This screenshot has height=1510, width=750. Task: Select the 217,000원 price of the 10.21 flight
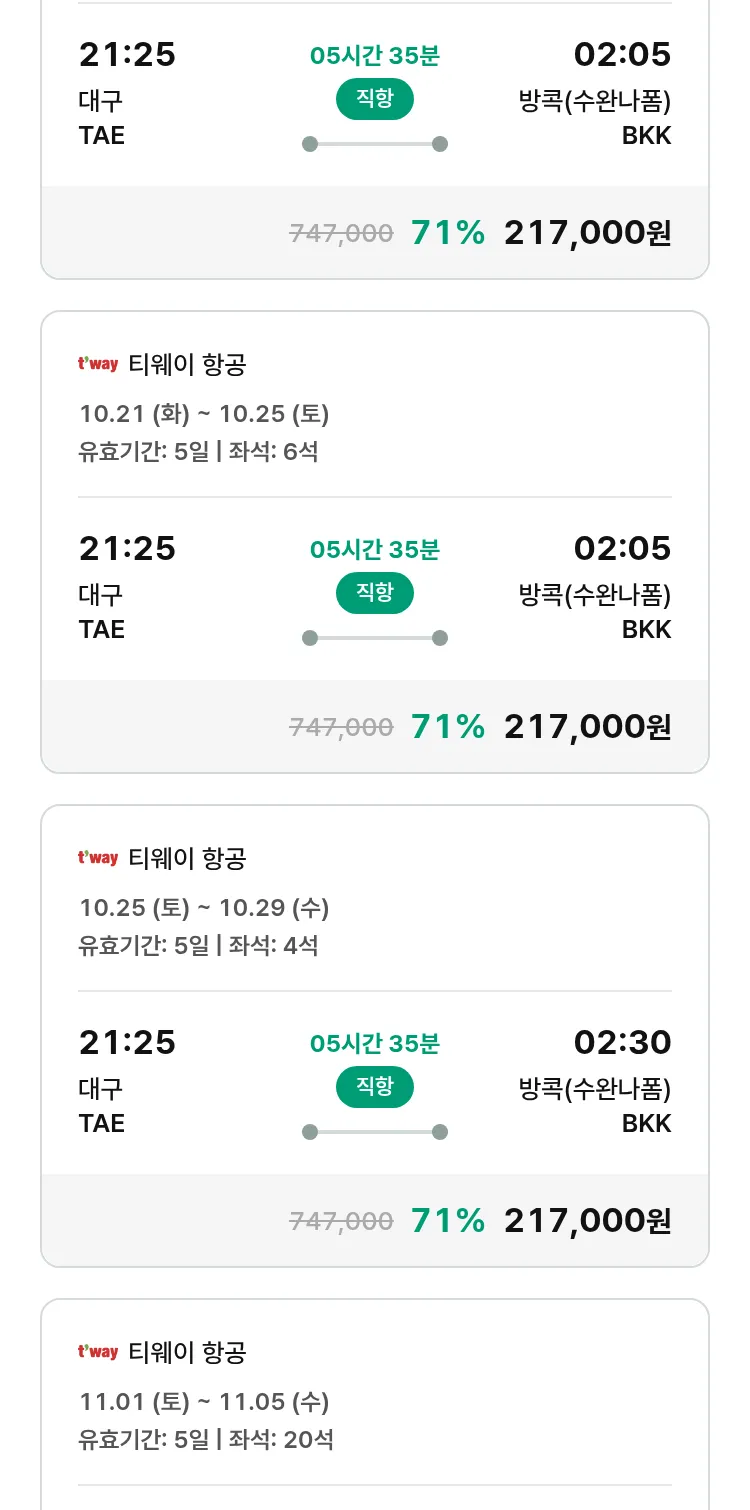(587, 727)
